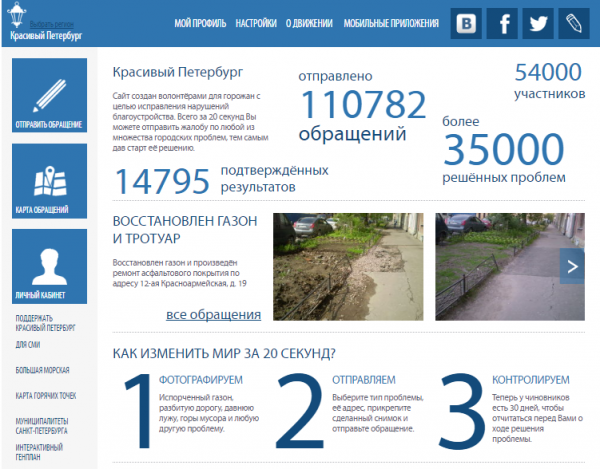Click the large step number 1

point(138,411)
